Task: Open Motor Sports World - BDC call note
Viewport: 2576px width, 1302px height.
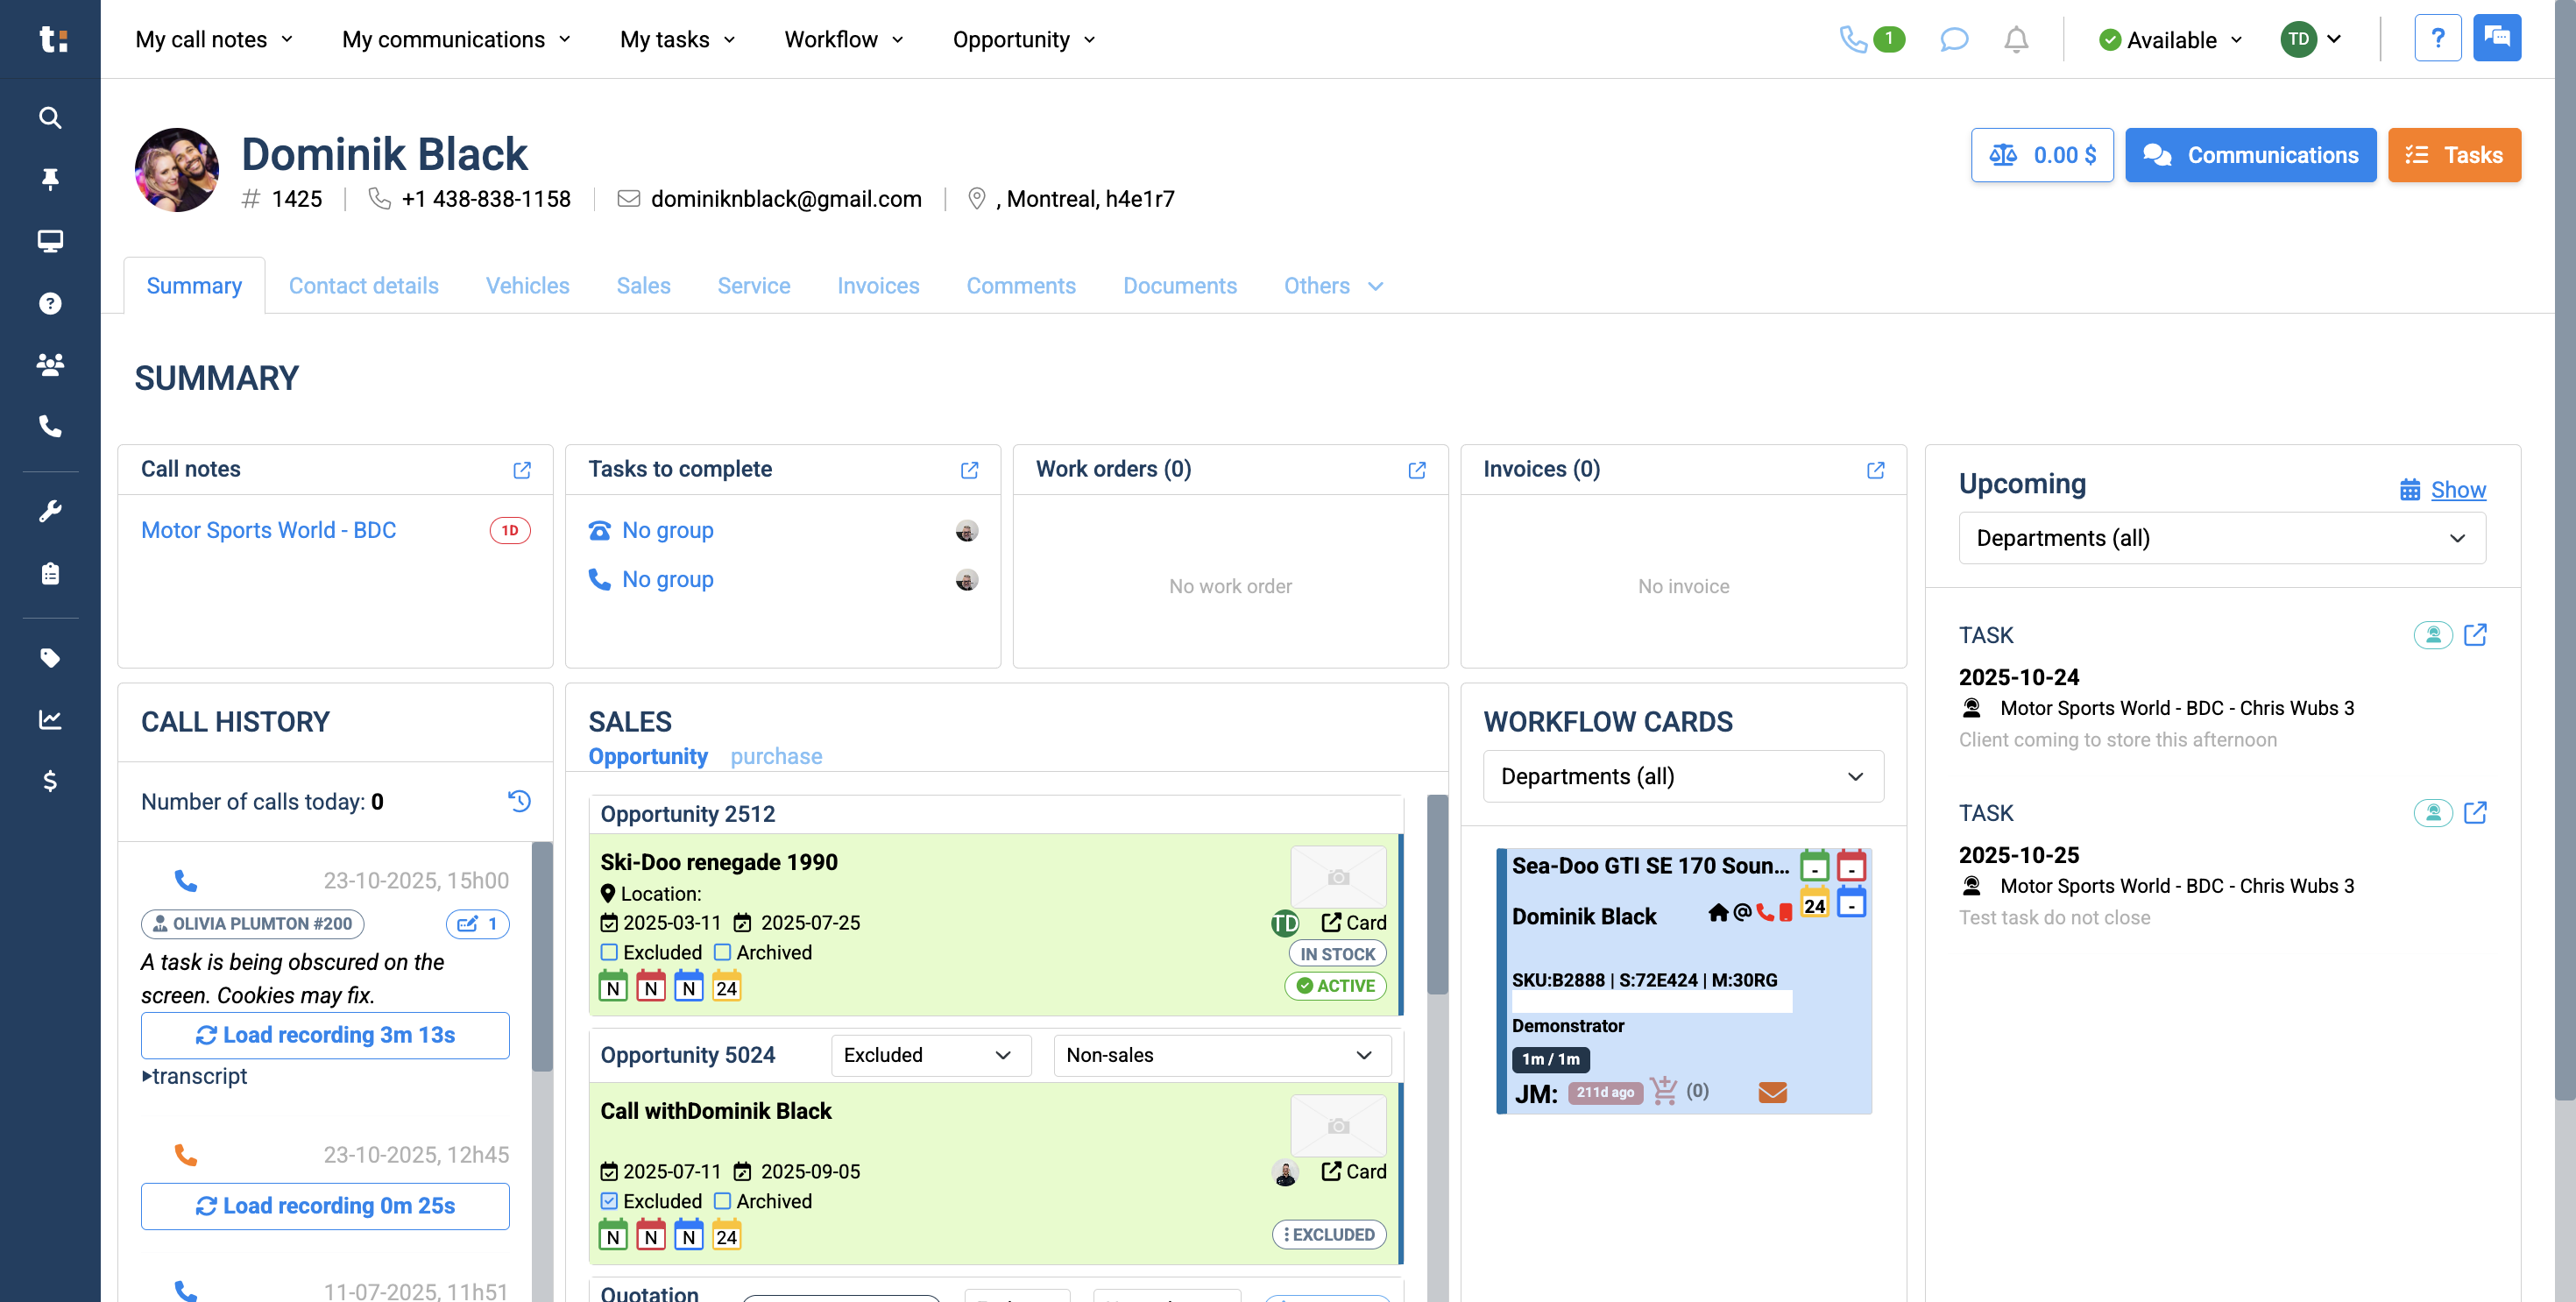Action: 268,530
